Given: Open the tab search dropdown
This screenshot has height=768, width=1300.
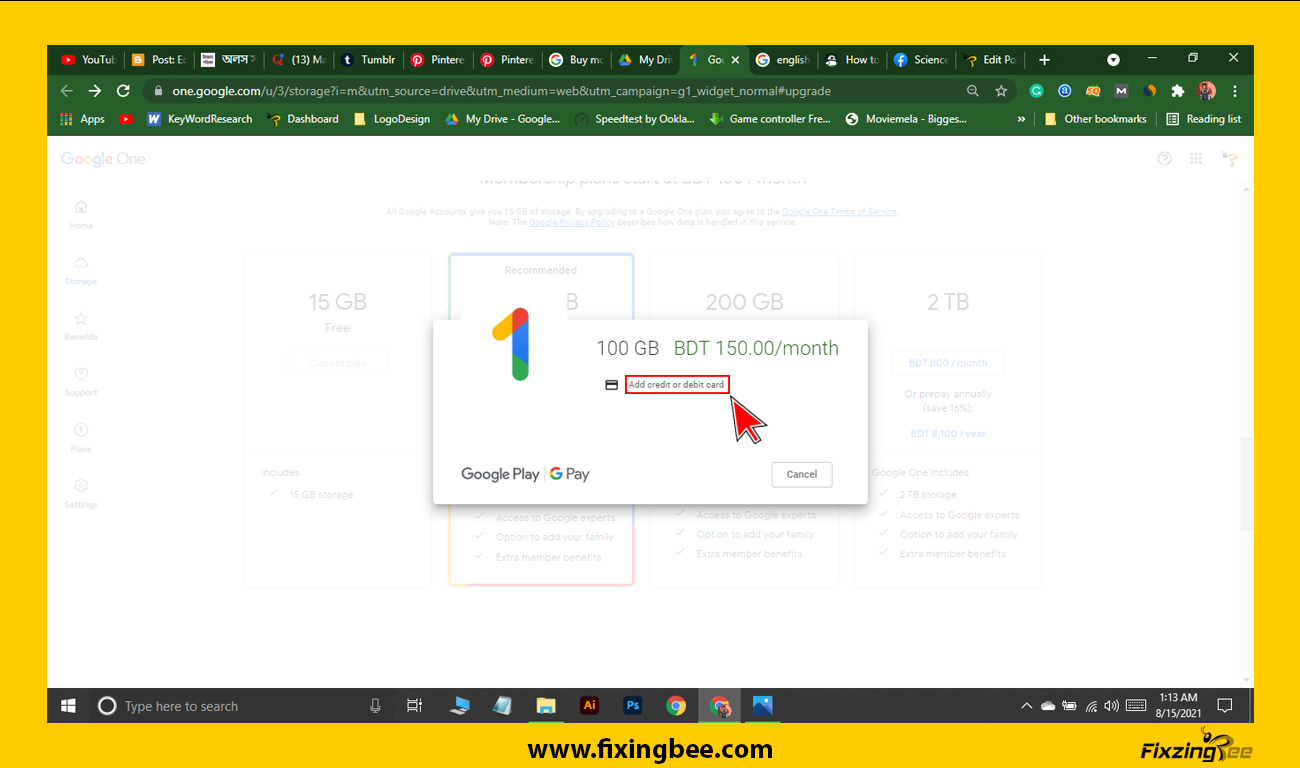Looking at the screenshot, I should (x=1113, y=60).
